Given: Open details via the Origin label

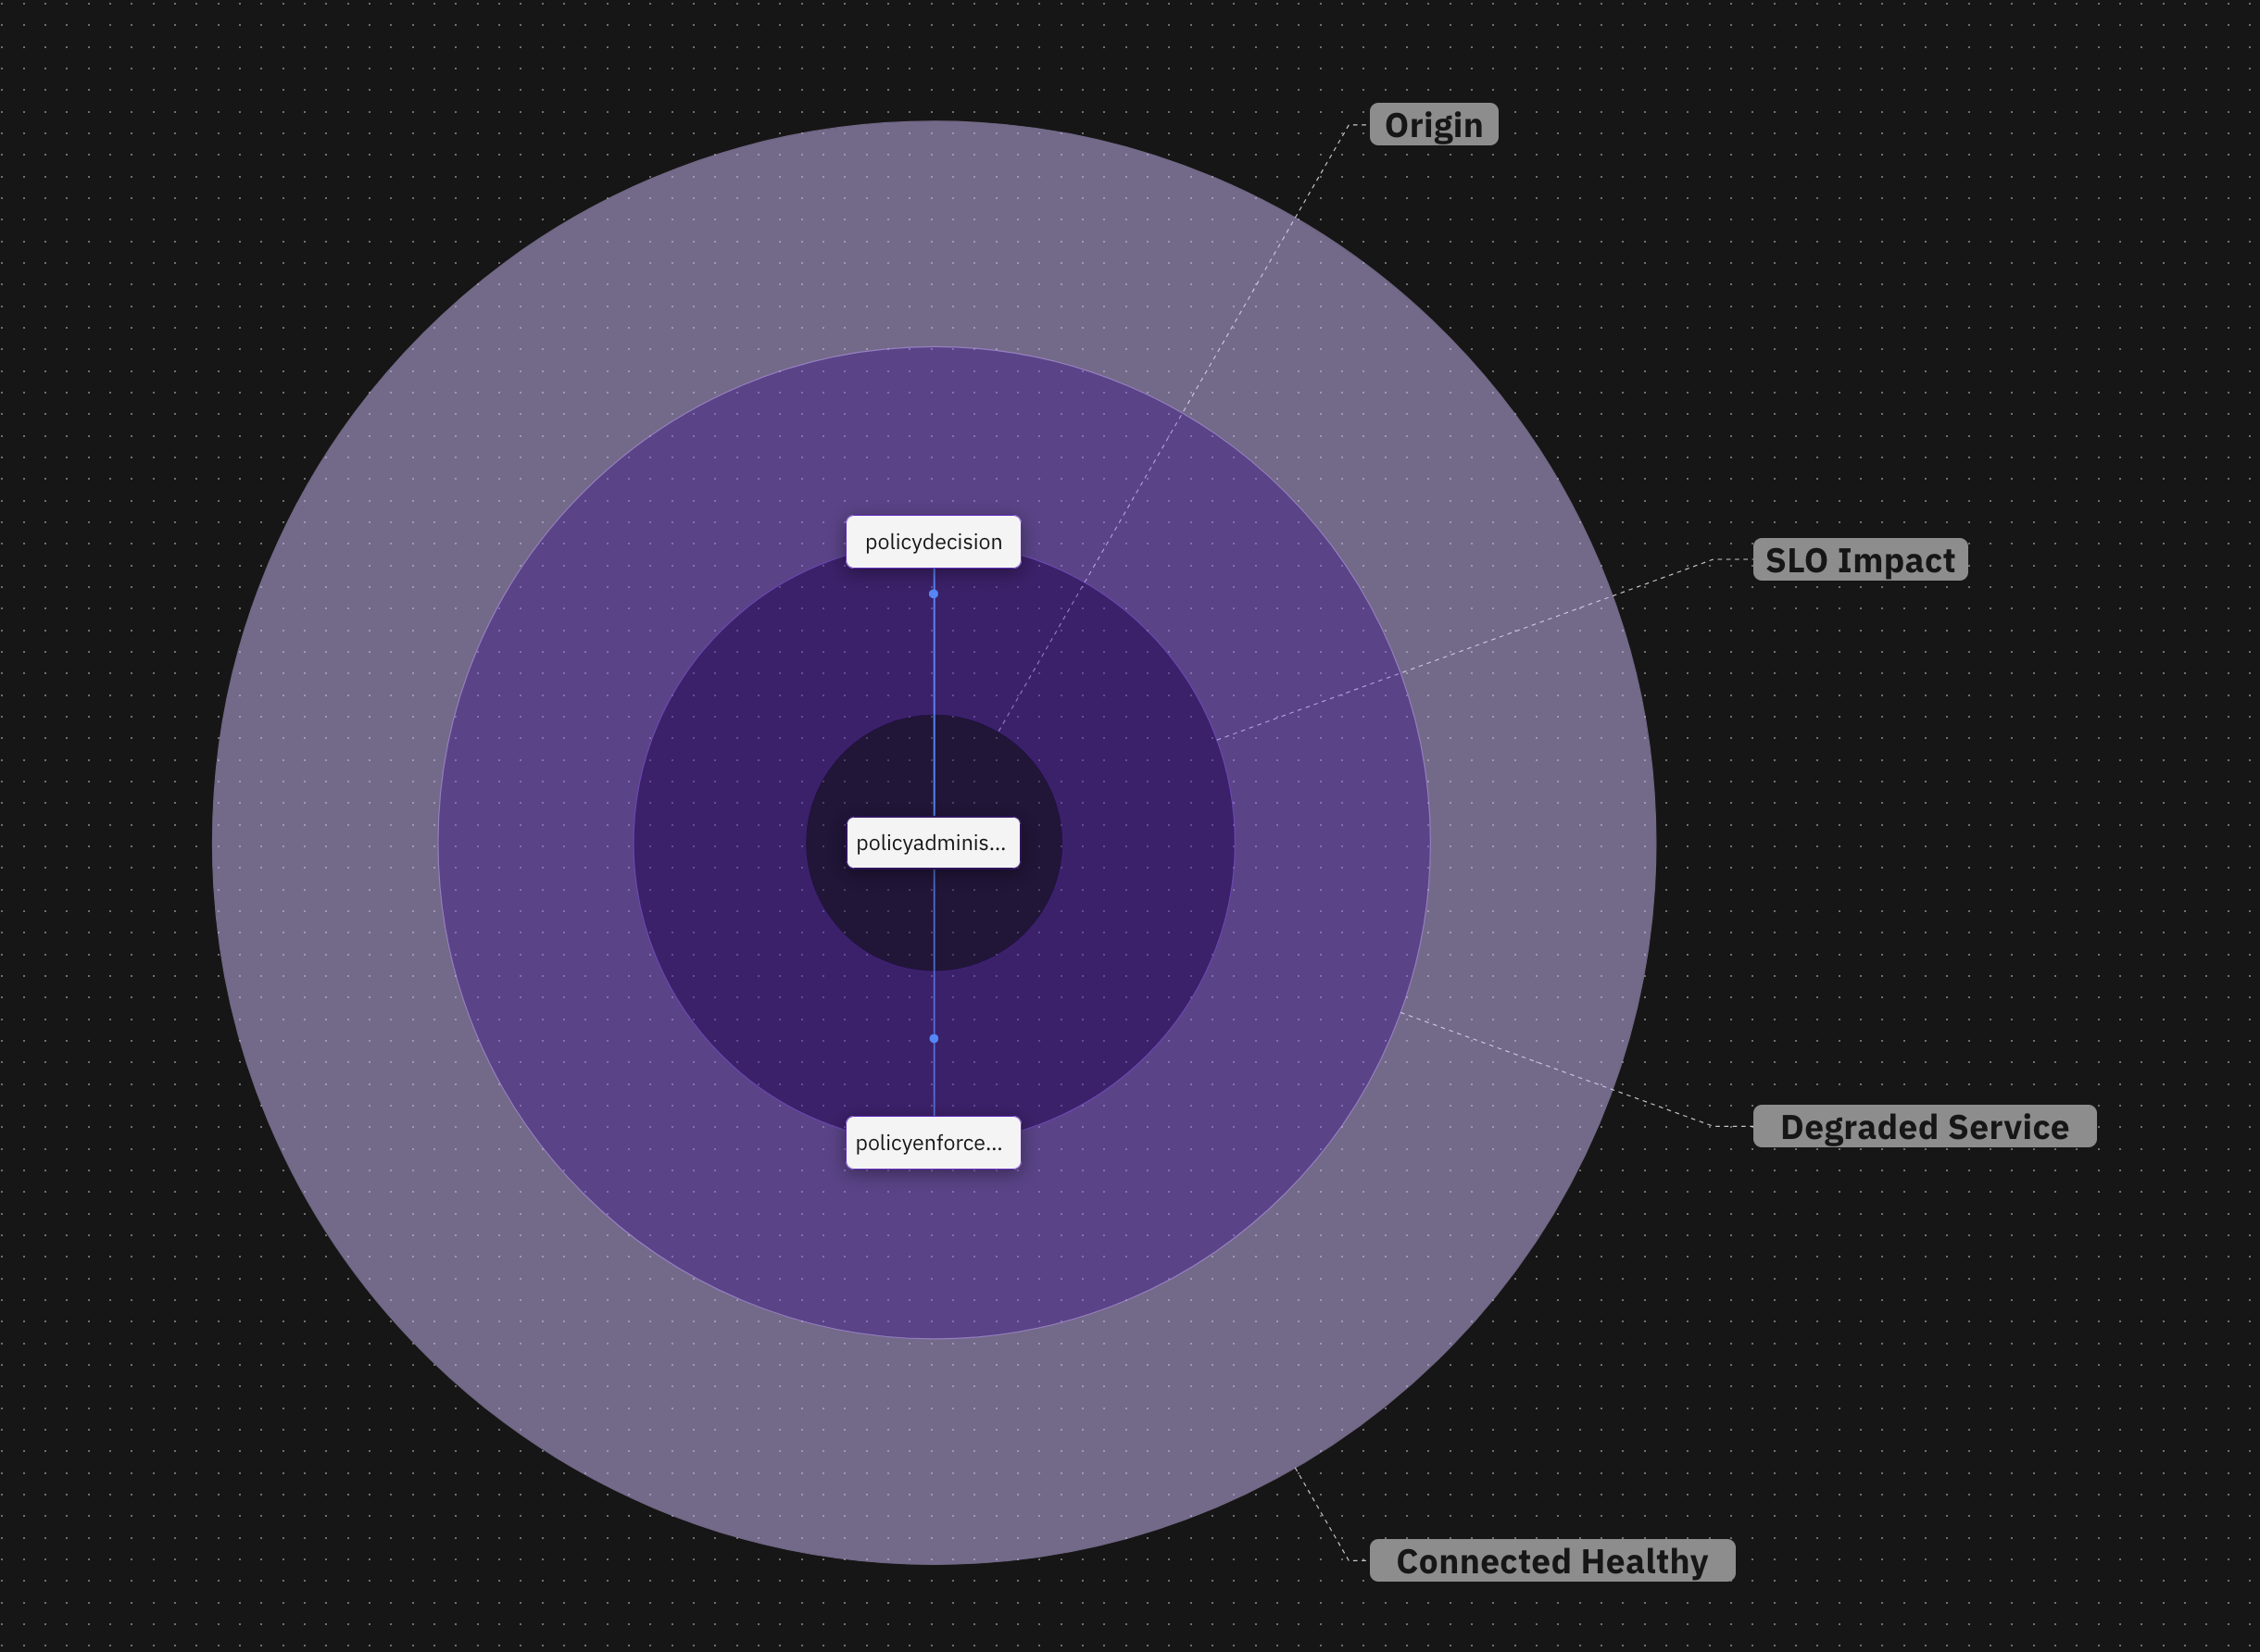Looking at the screenshot, I should coord(1434,125).
